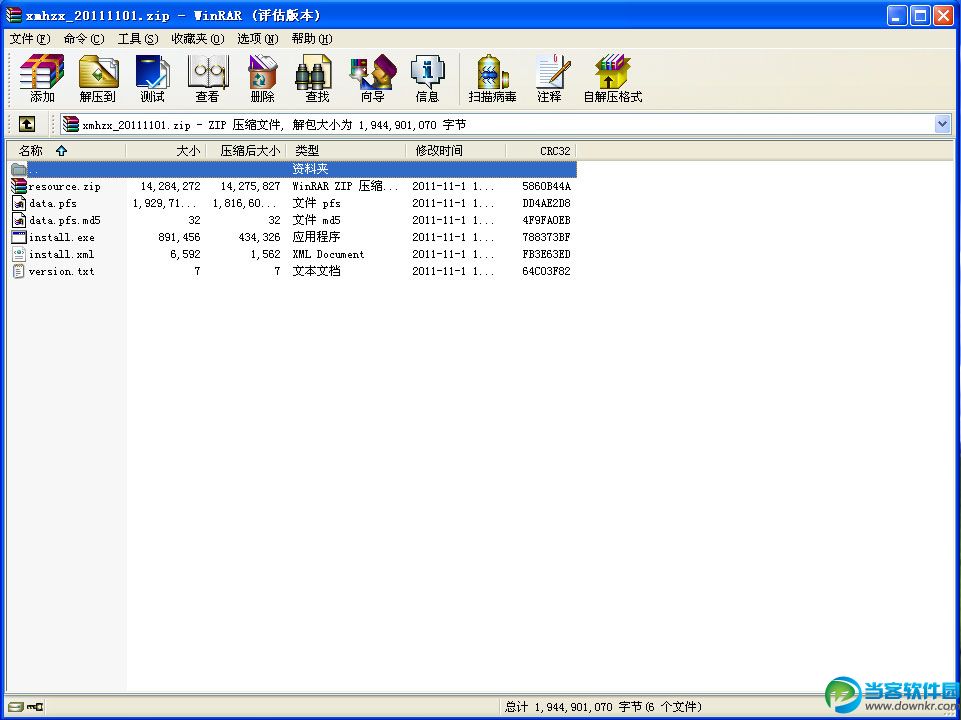961x720 pixels.
Task: Click the key icon in status bar
Action: pos(34,707)
